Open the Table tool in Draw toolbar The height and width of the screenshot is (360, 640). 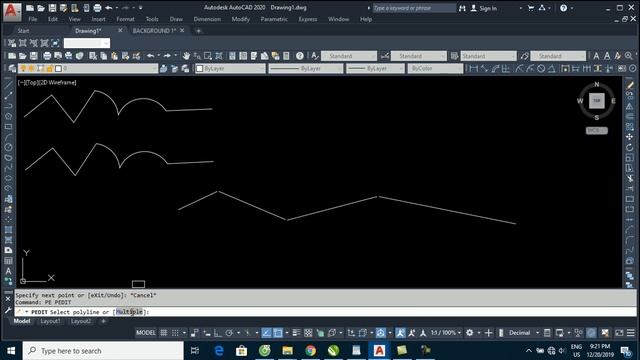(x=8, y=261)
